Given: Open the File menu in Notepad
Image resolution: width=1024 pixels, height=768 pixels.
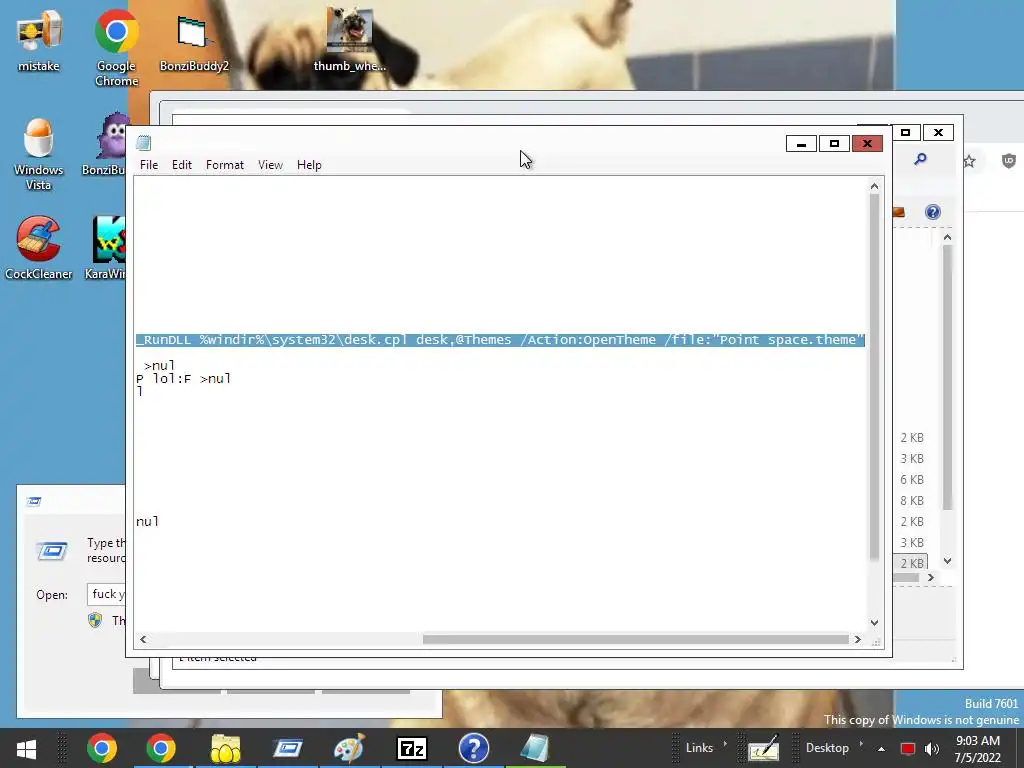Looking at the screenshot, I should tap(149, 165).
